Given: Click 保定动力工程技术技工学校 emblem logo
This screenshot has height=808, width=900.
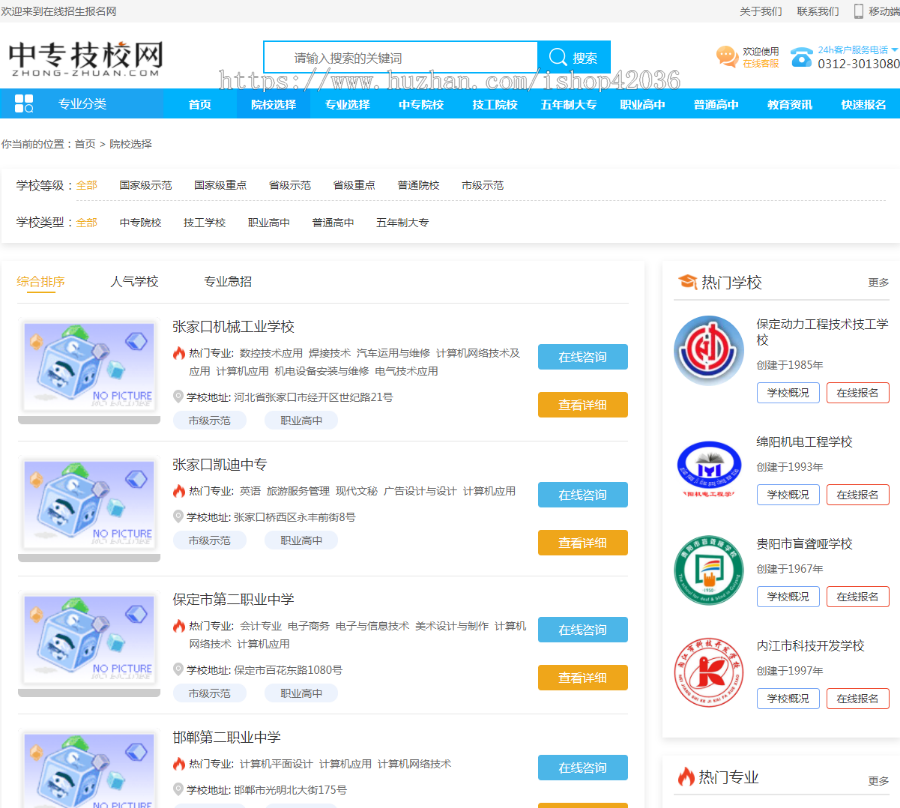Looking at the screenshot, I should (x=708, y=350).
